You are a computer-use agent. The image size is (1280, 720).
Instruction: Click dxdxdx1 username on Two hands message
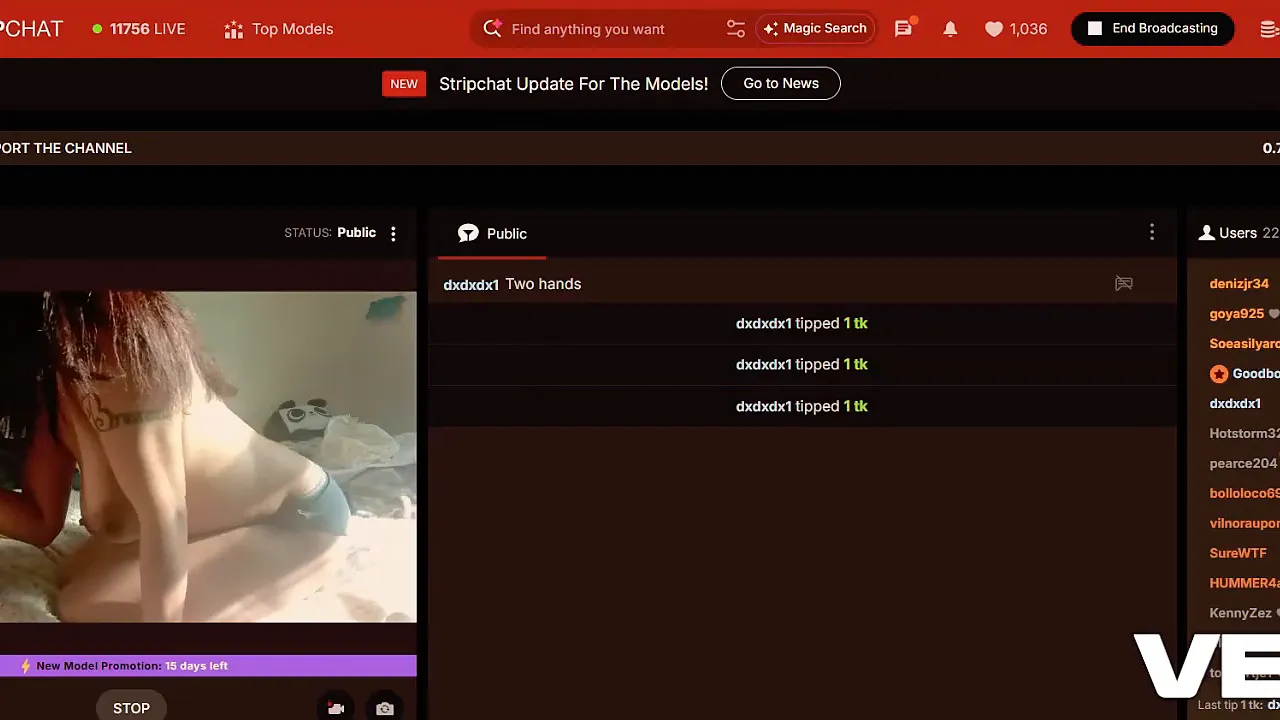pos(471,285)
